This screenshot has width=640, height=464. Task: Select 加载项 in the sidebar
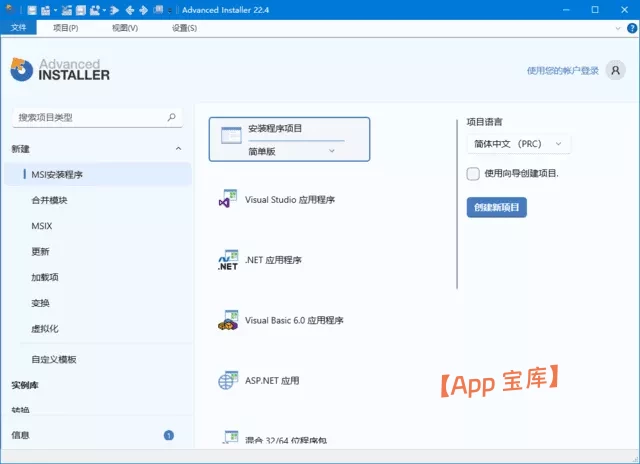pyautogui.click(x=45, y=277)
